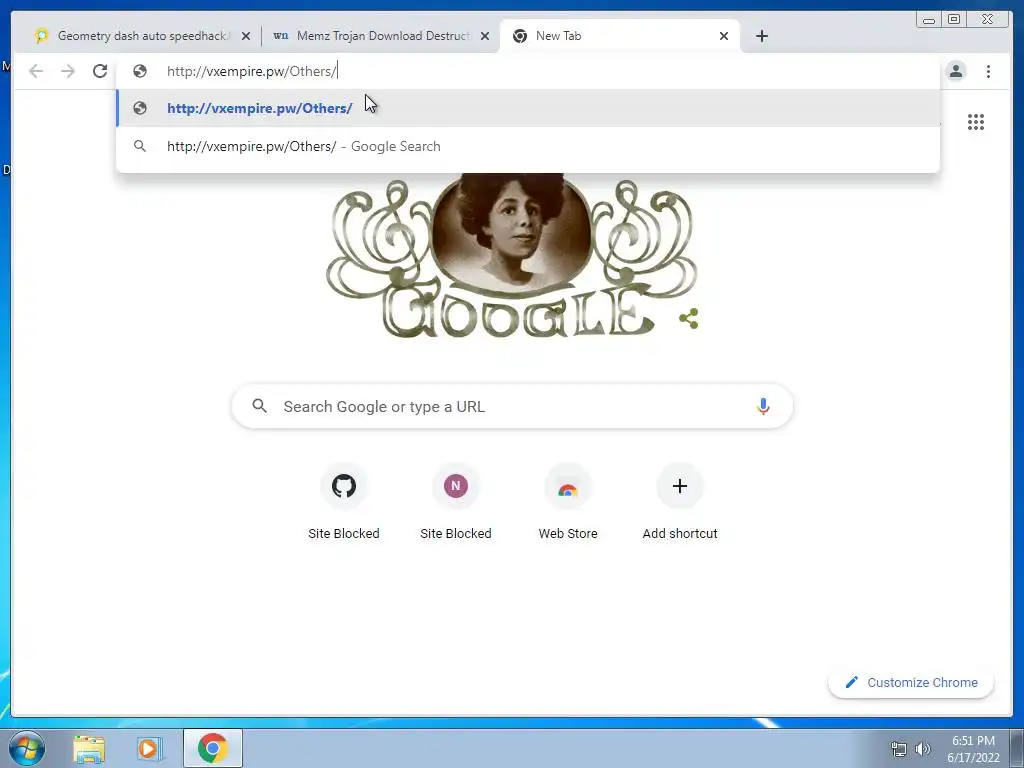Click the browser back arrow
The width and height of the screenshot is (1024, 768).
click(36, 71)
